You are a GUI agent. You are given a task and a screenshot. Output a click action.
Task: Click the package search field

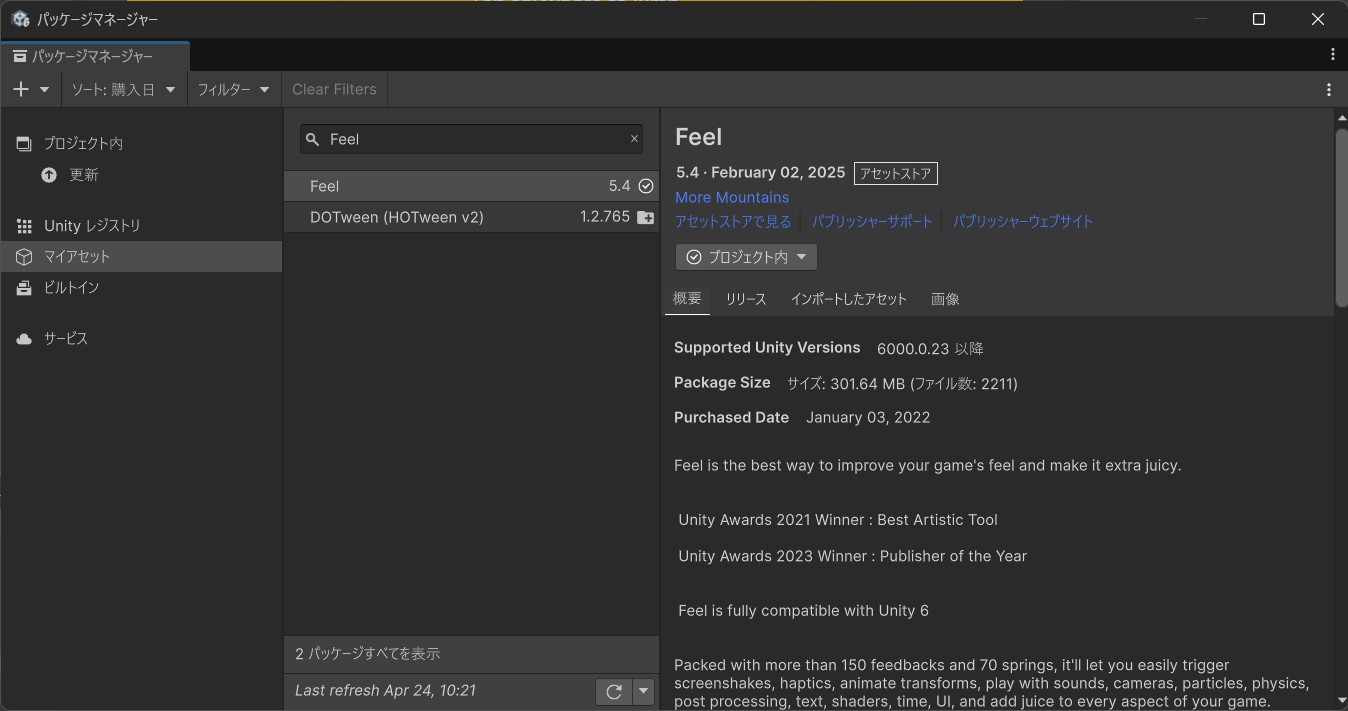471,139
